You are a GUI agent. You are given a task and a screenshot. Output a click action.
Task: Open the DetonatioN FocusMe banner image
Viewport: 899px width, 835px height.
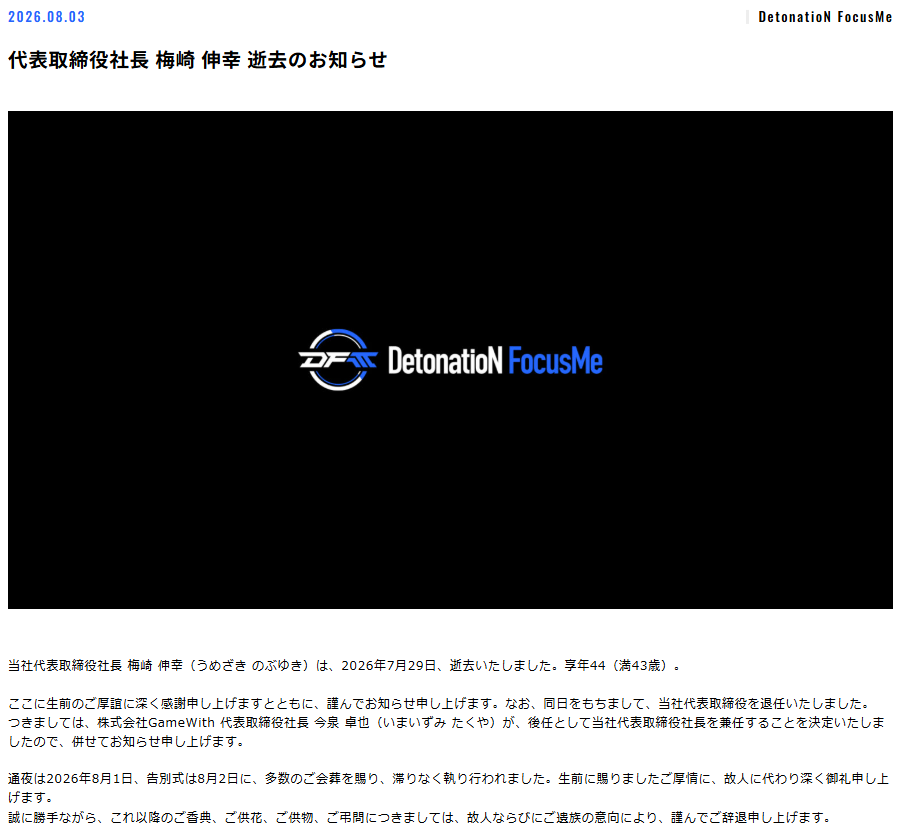(450, 360)
